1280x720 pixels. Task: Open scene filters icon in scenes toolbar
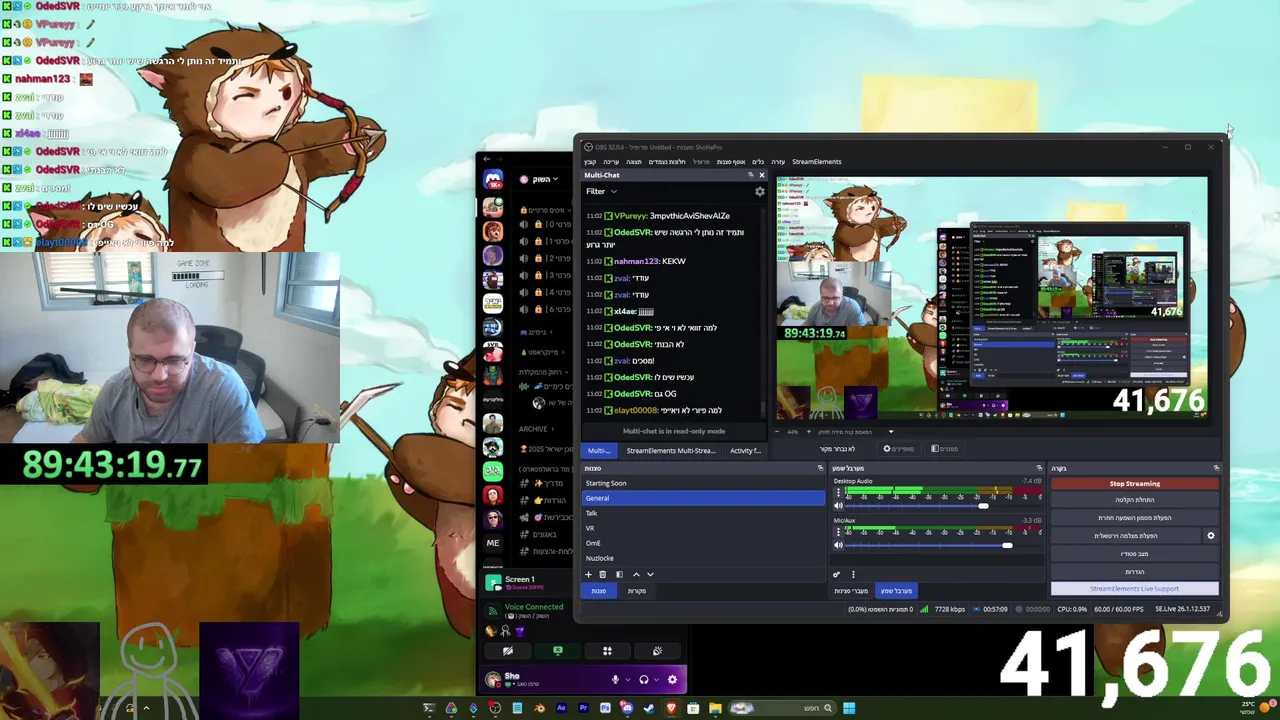[619, 574]
